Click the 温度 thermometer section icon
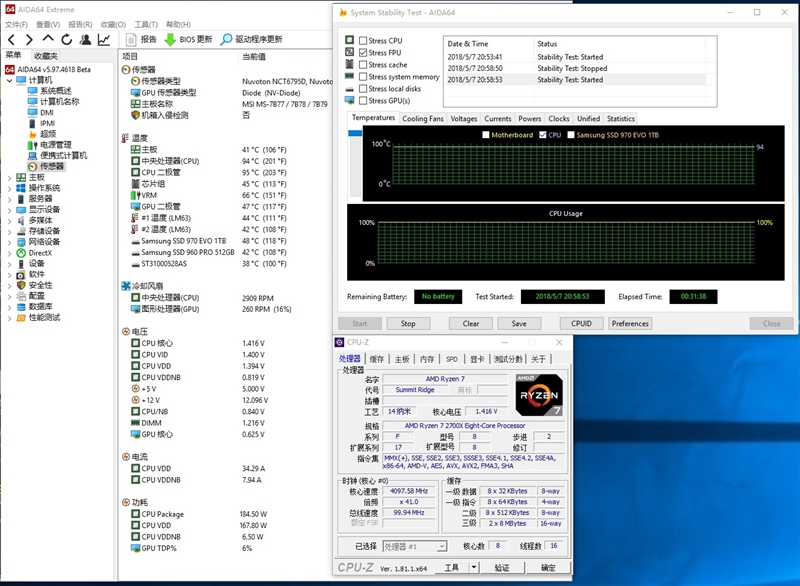This screenshot has height=586, width=800. [x=125, y=138]
